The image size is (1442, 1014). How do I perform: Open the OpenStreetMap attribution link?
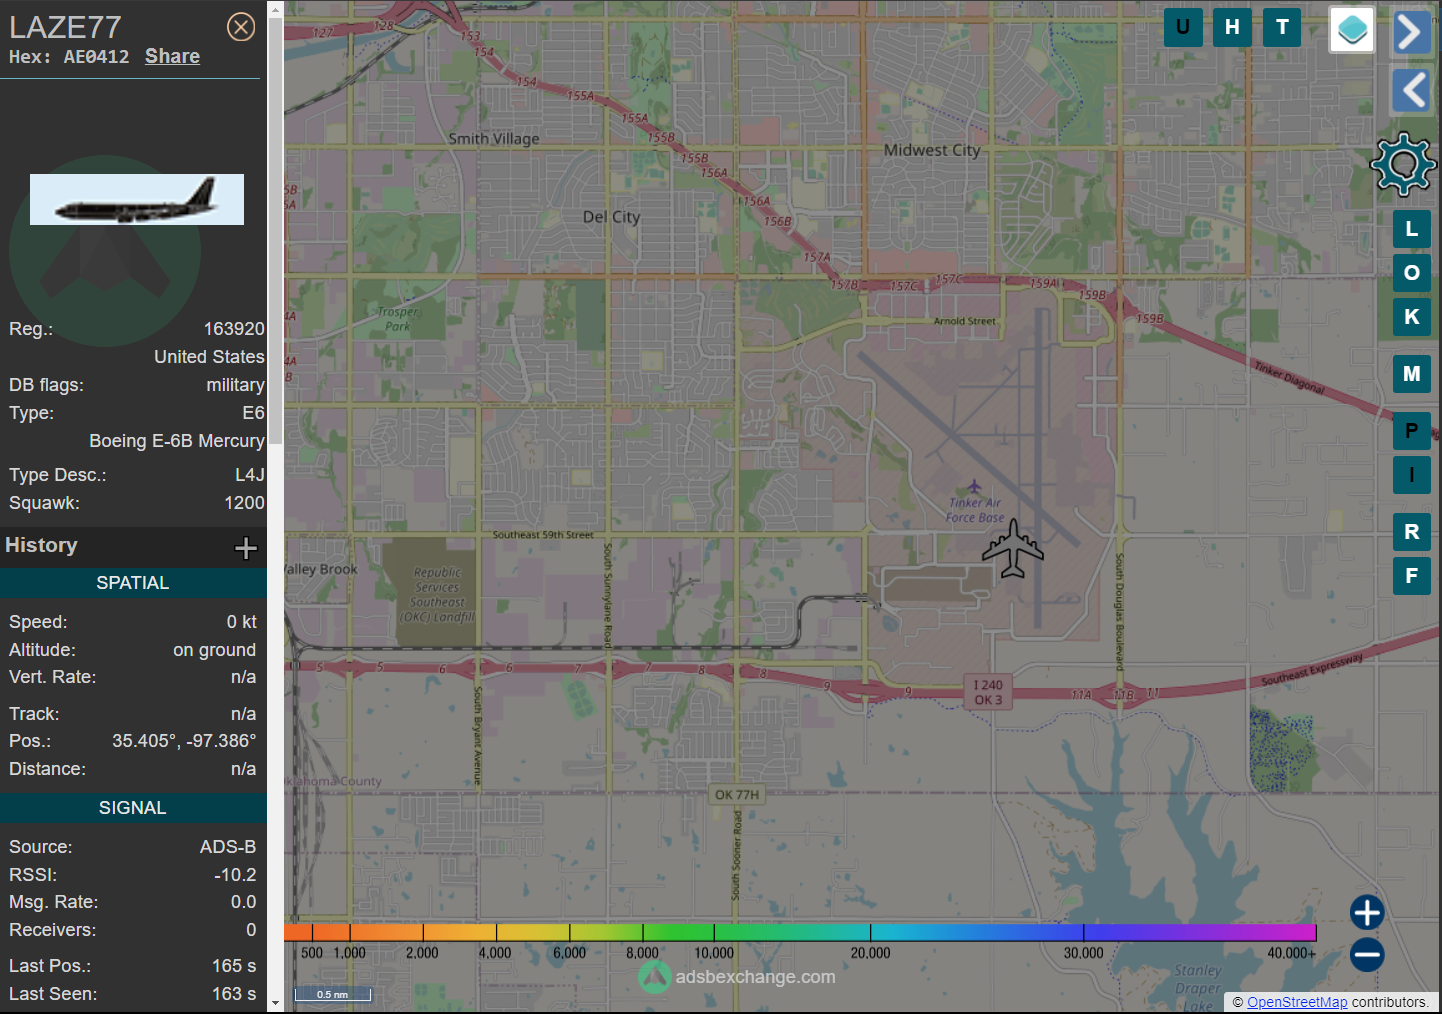pyautogui.click(x=1297, y=1002)
